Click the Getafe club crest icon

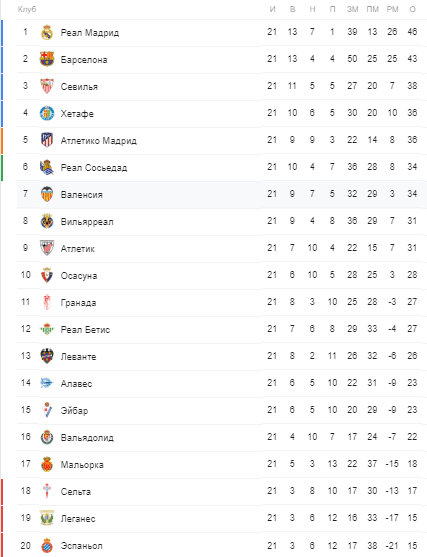pos(47,113)
